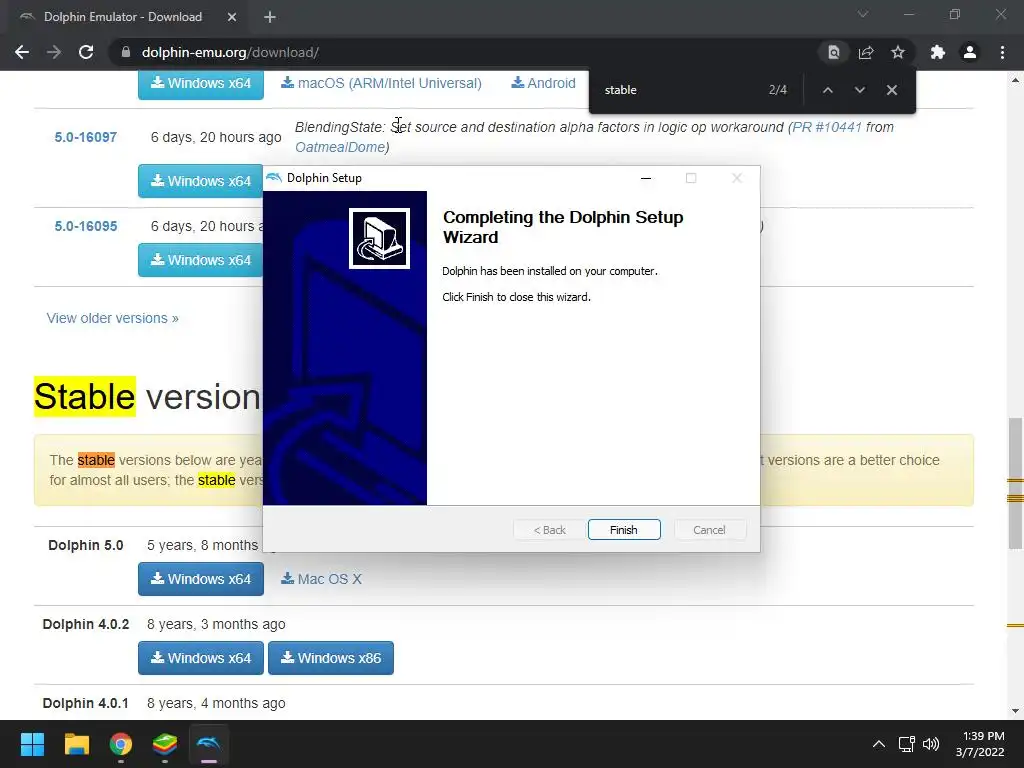Open macOS (ARM/Intel Universal) download link
The width and height of the screenshot is (1024, 768).
(381, 83)
